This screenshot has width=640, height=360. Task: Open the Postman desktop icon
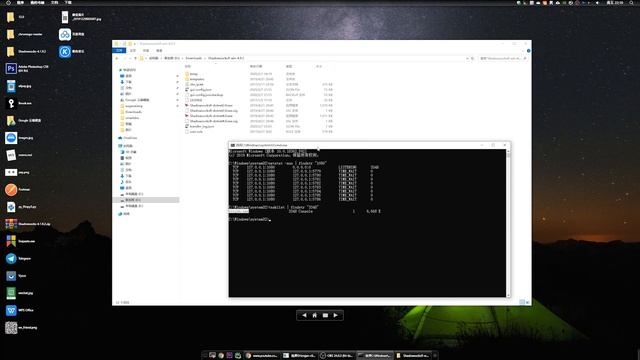point(11,189)
